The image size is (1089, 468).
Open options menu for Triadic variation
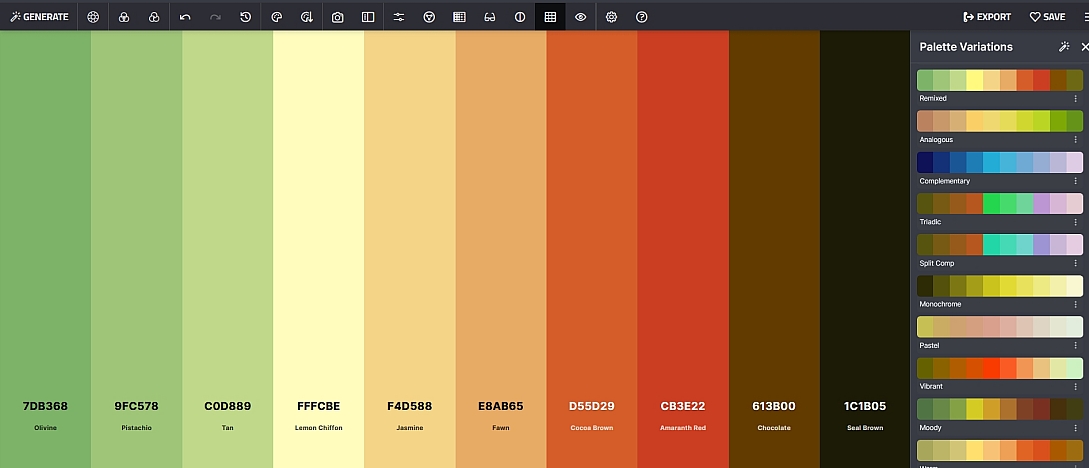pos(1075,222)
